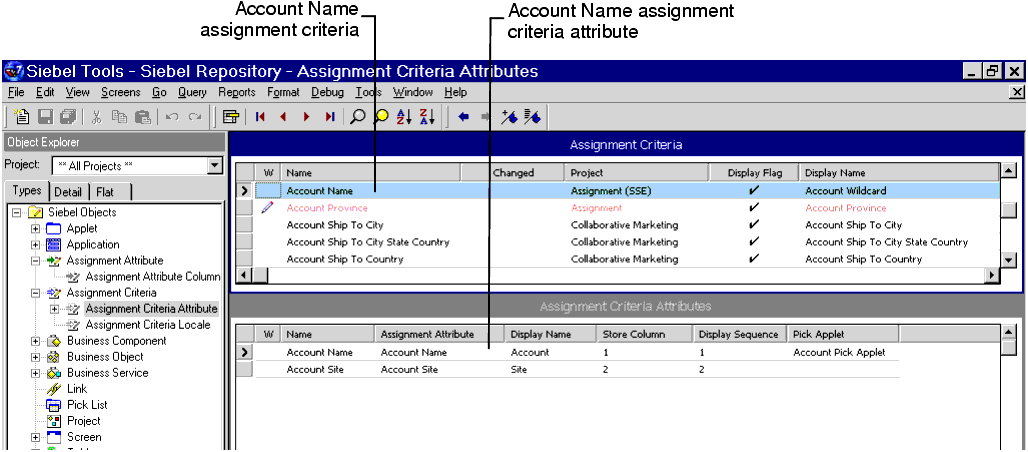
Task: Click the New Record toolbar icon
Action: click(x=22, y=117)
